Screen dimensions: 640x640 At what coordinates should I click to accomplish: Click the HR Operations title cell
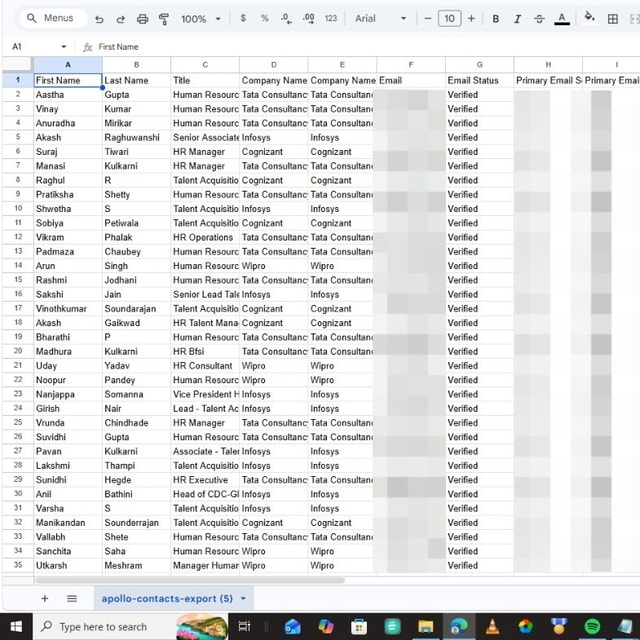coord(205,238)
